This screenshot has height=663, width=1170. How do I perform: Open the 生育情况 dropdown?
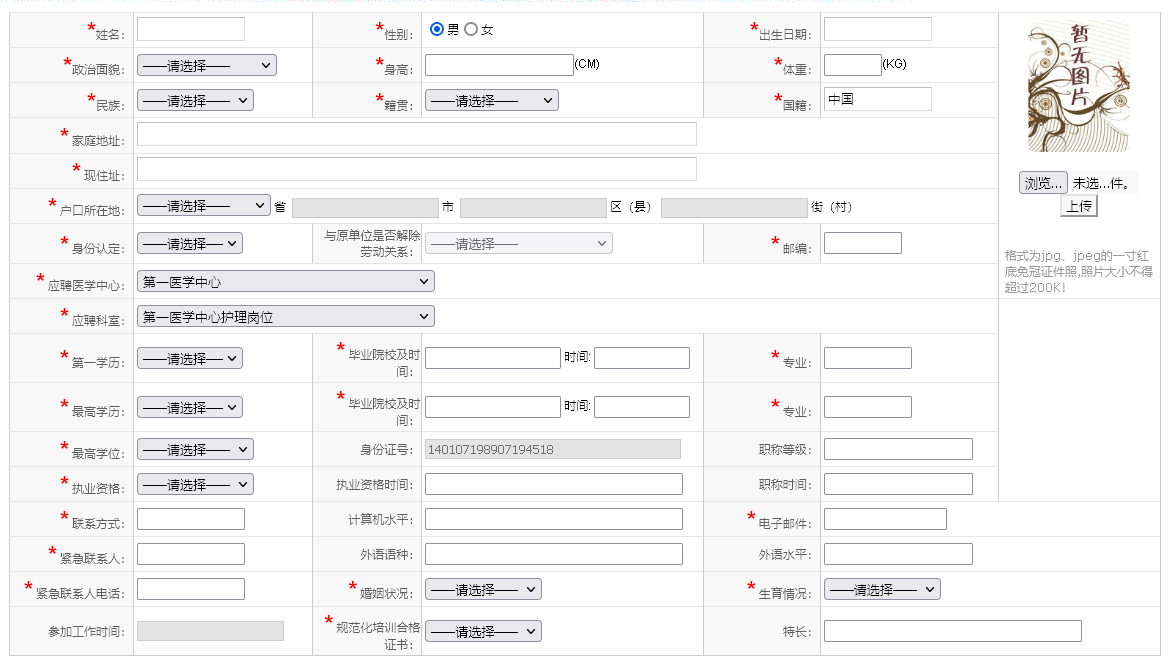[882, 590]
